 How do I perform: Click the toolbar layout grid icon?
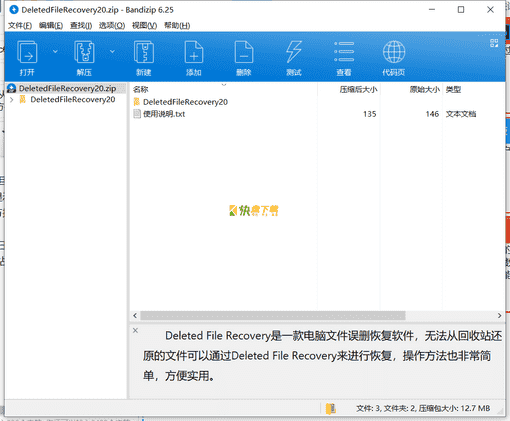click(494, 43)
